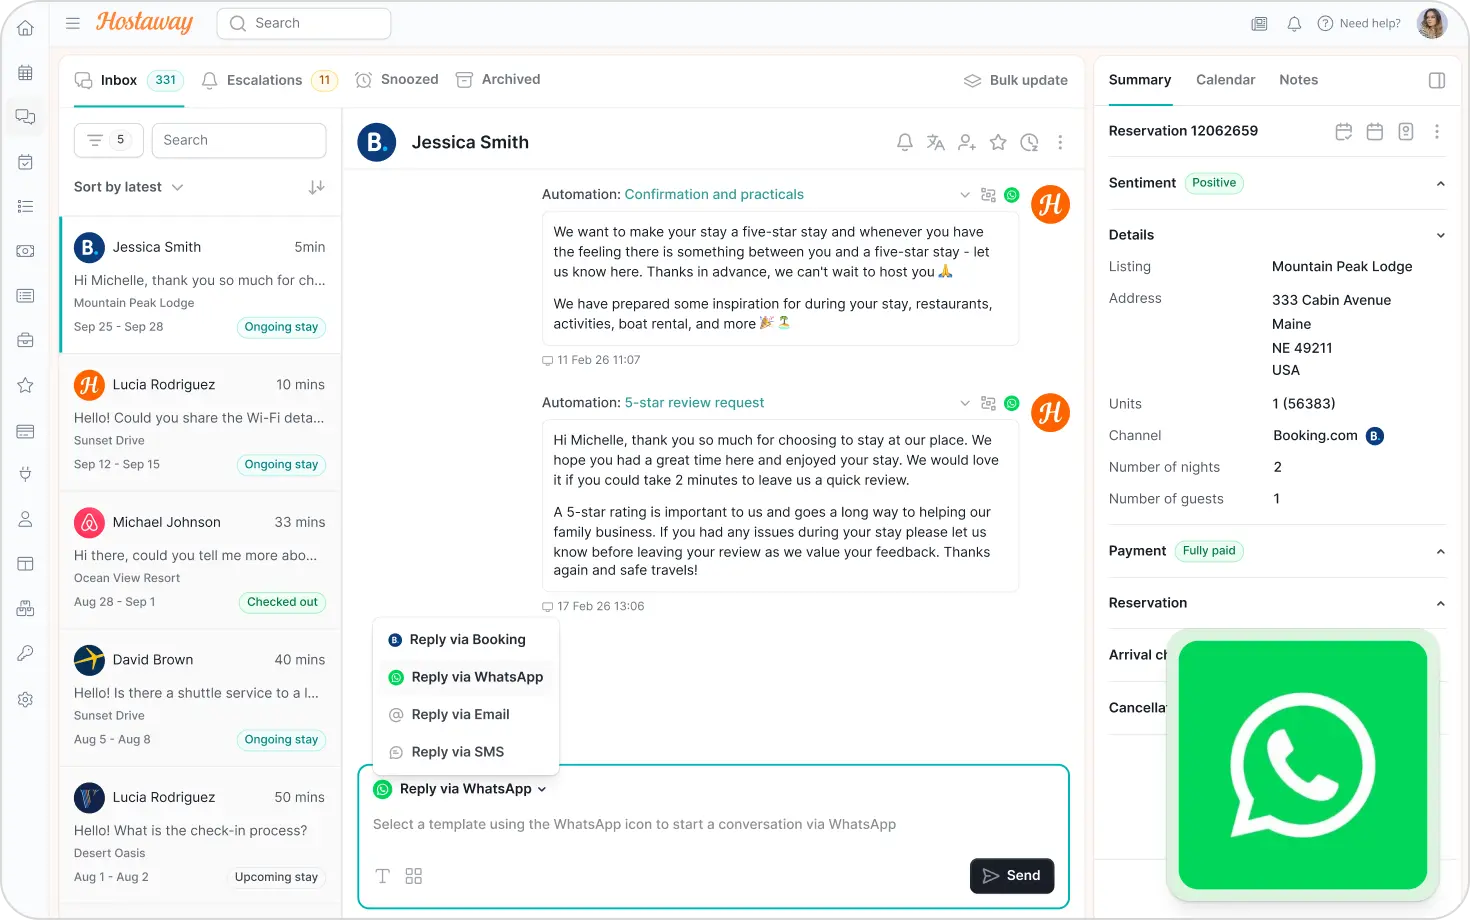This screenshot has height=920, width=1470.
Task: Click the conversation list Search field
Action: [239, 140]
